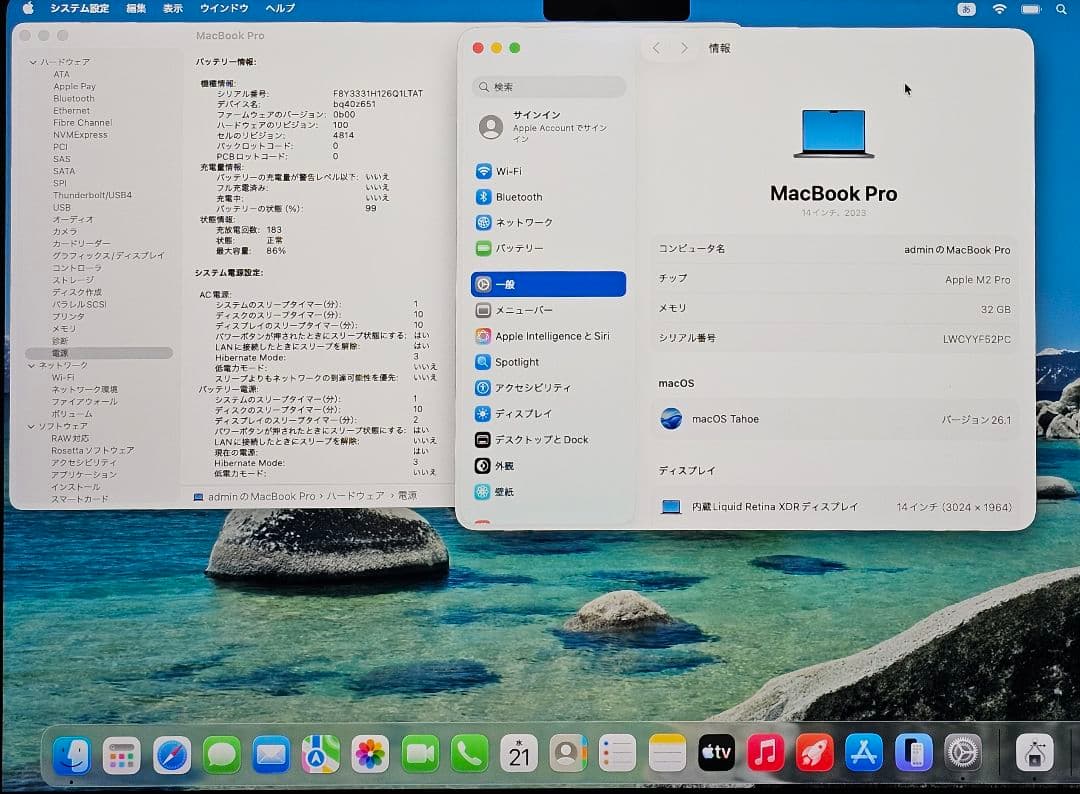
Task: Open App Store from the Dock
Action: [x=864, y=753]
